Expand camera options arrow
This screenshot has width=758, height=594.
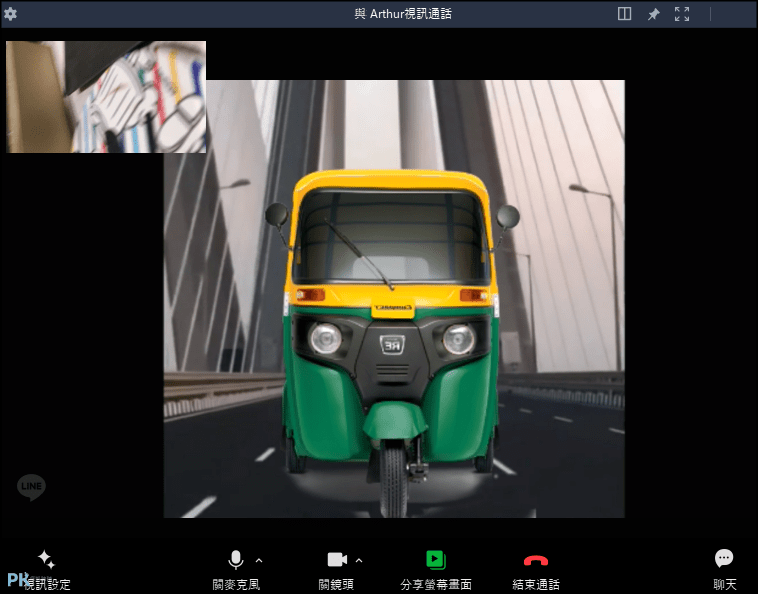(359, 561)
